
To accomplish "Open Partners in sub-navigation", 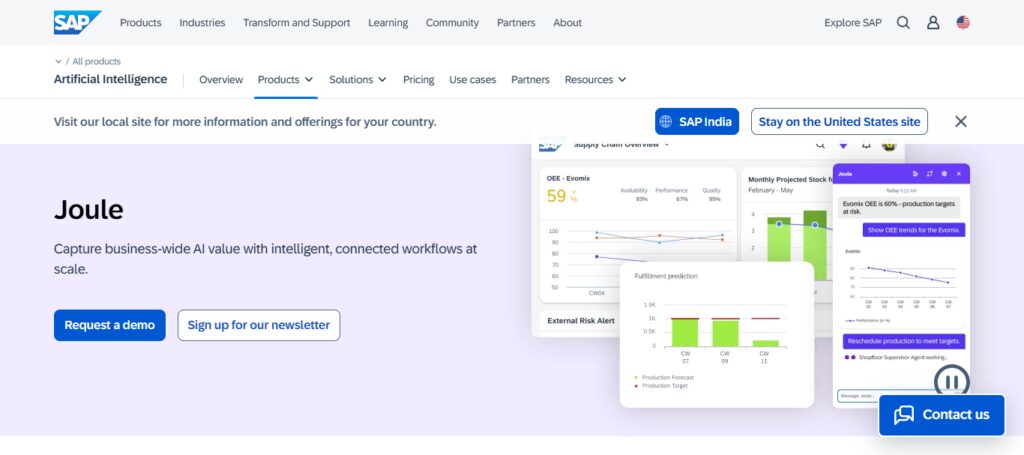I will (x=530, y=80).
